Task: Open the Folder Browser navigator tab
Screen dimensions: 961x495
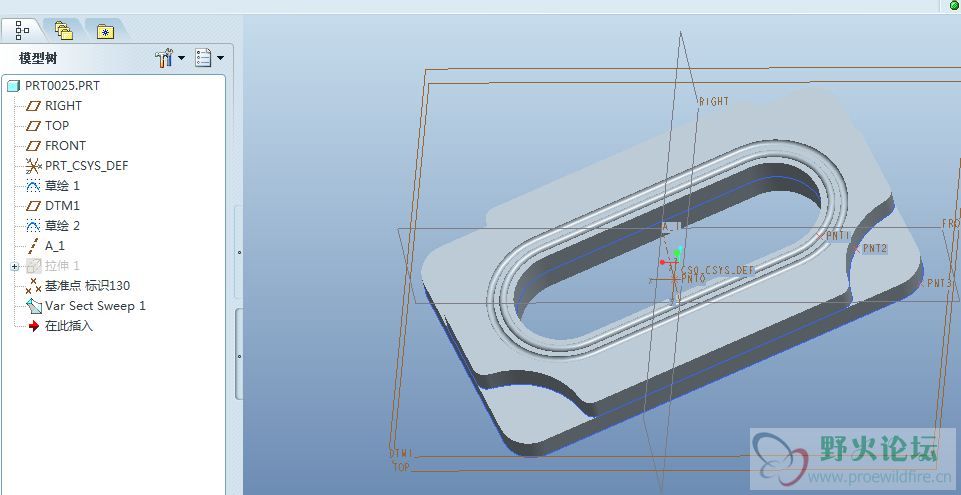Action: tap(63, 30)
